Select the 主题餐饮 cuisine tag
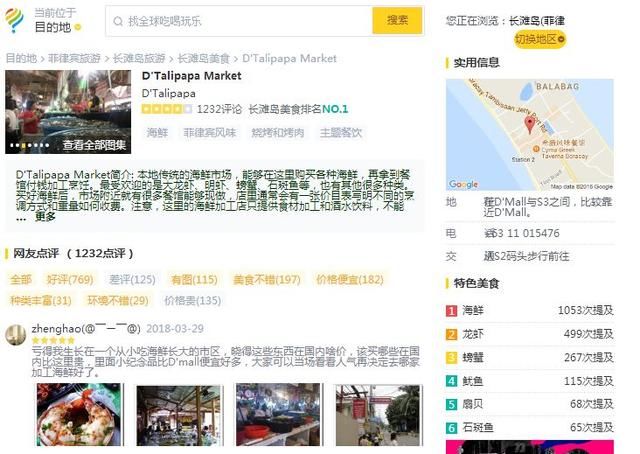This screenshot has width=640, height=454. click(341, 133)
